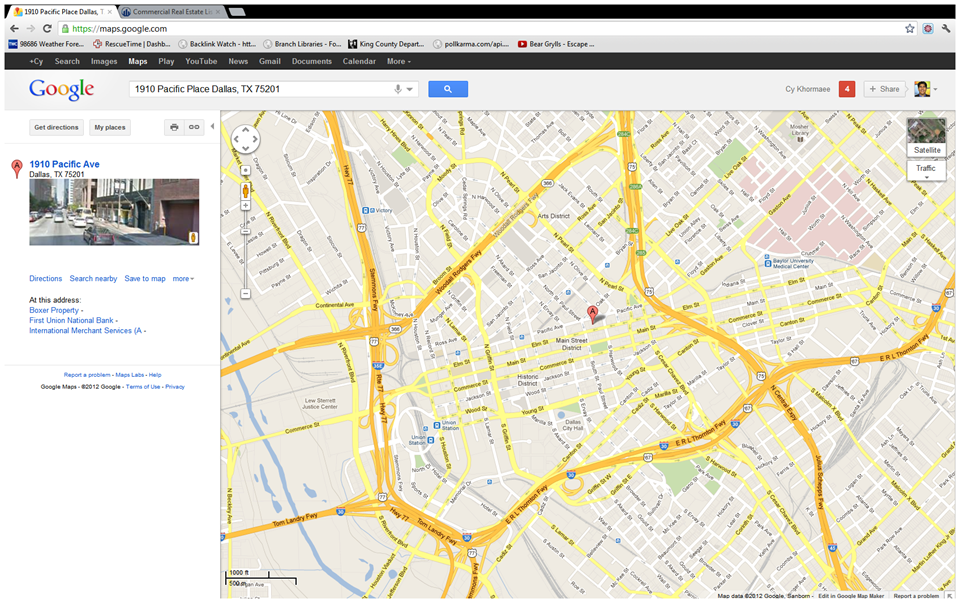The image size is (960, 603).
Task: Pan map down with compass arrow
Action: (246, 149)
